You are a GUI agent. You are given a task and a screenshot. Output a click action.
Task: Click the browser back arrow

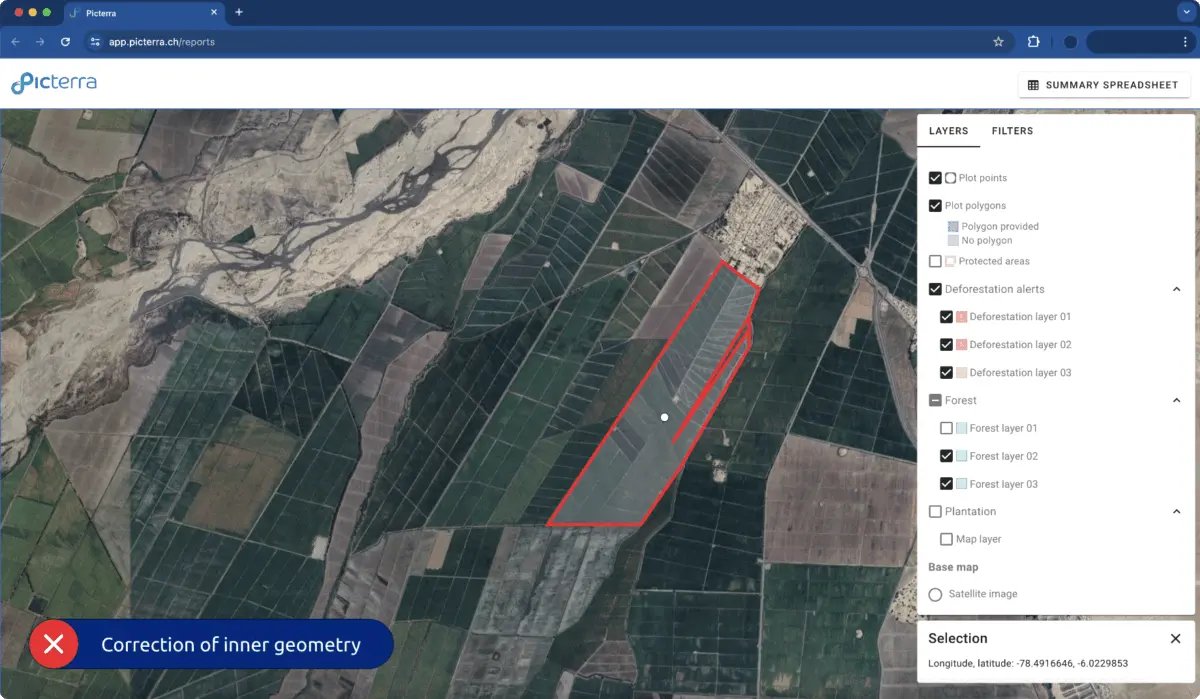[15, 42]
